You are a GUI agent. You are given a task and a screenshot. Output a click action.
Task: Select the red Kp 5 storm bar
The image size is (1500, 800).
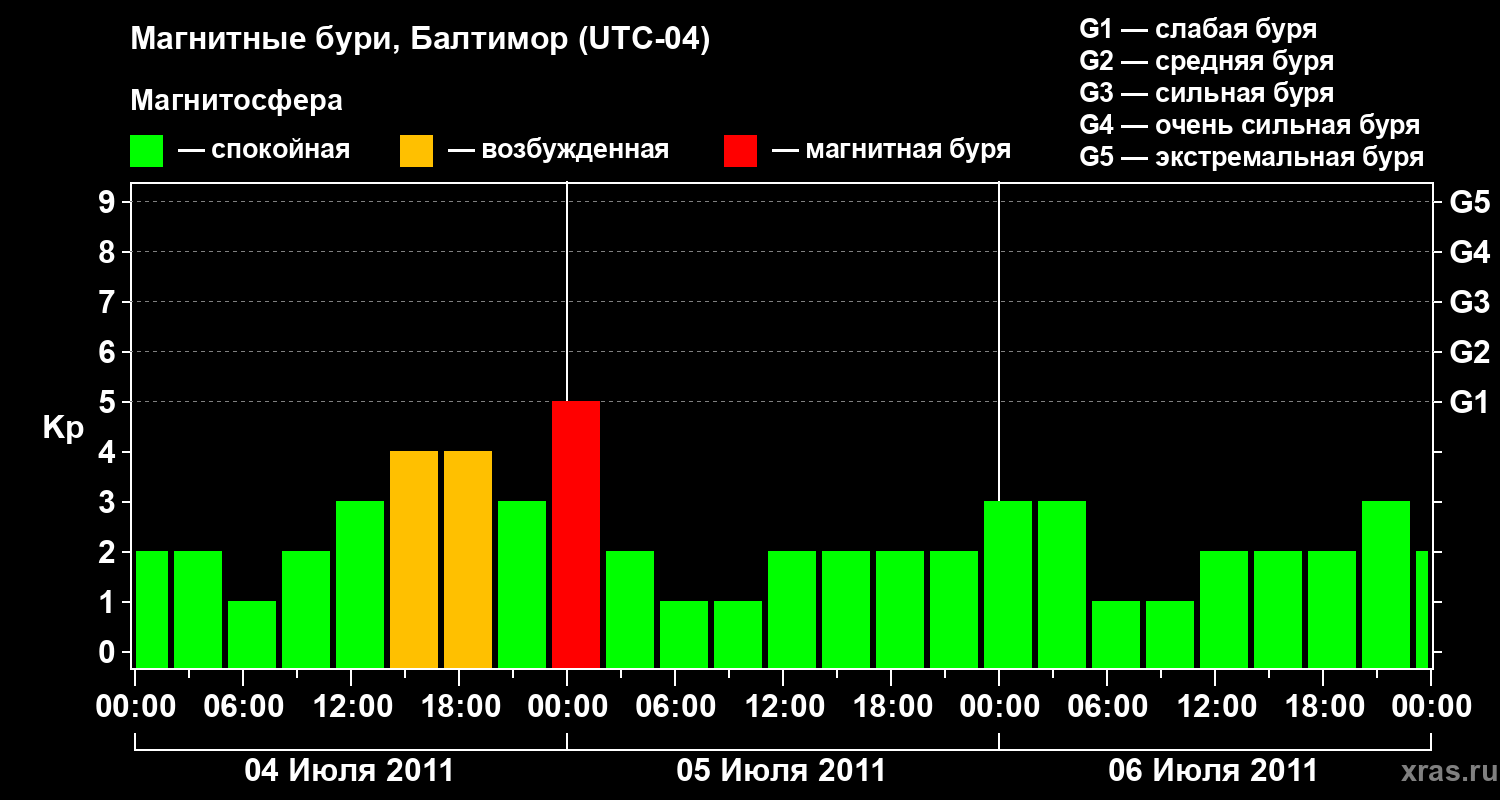pyautogui.click(x=576, y=534)
